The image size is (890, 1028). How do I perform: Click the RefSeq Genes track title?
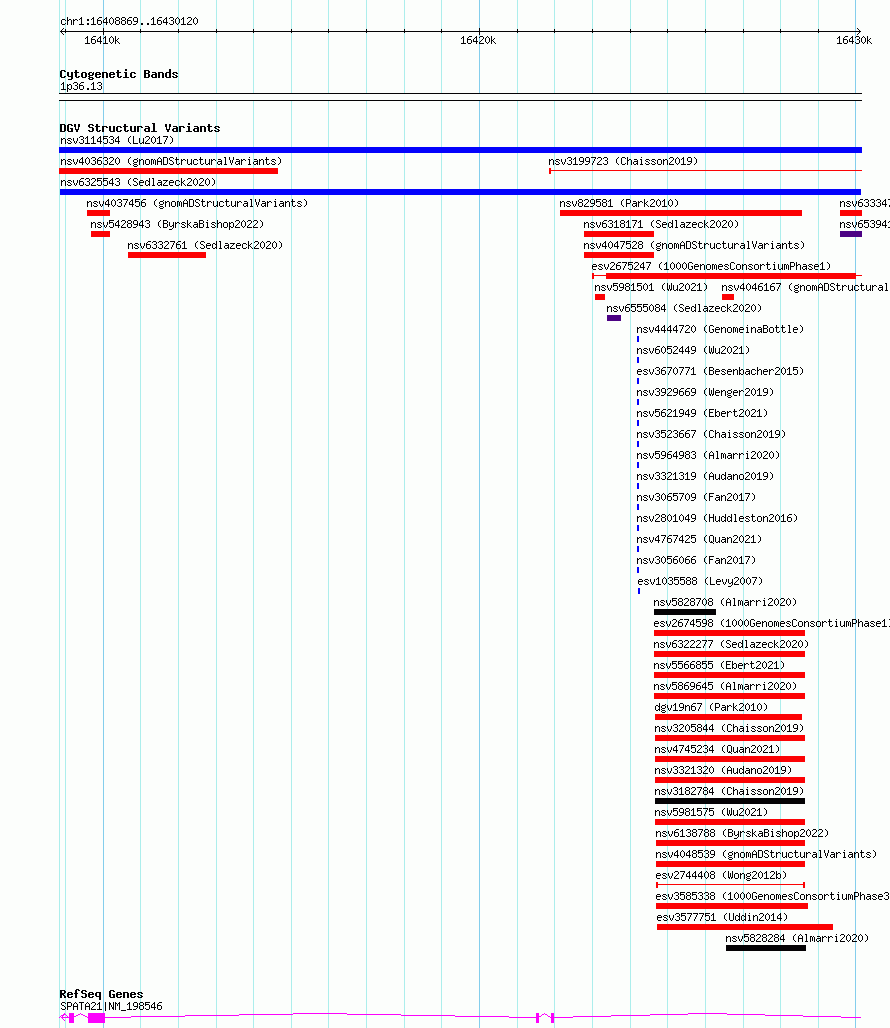tap(101, 994)
